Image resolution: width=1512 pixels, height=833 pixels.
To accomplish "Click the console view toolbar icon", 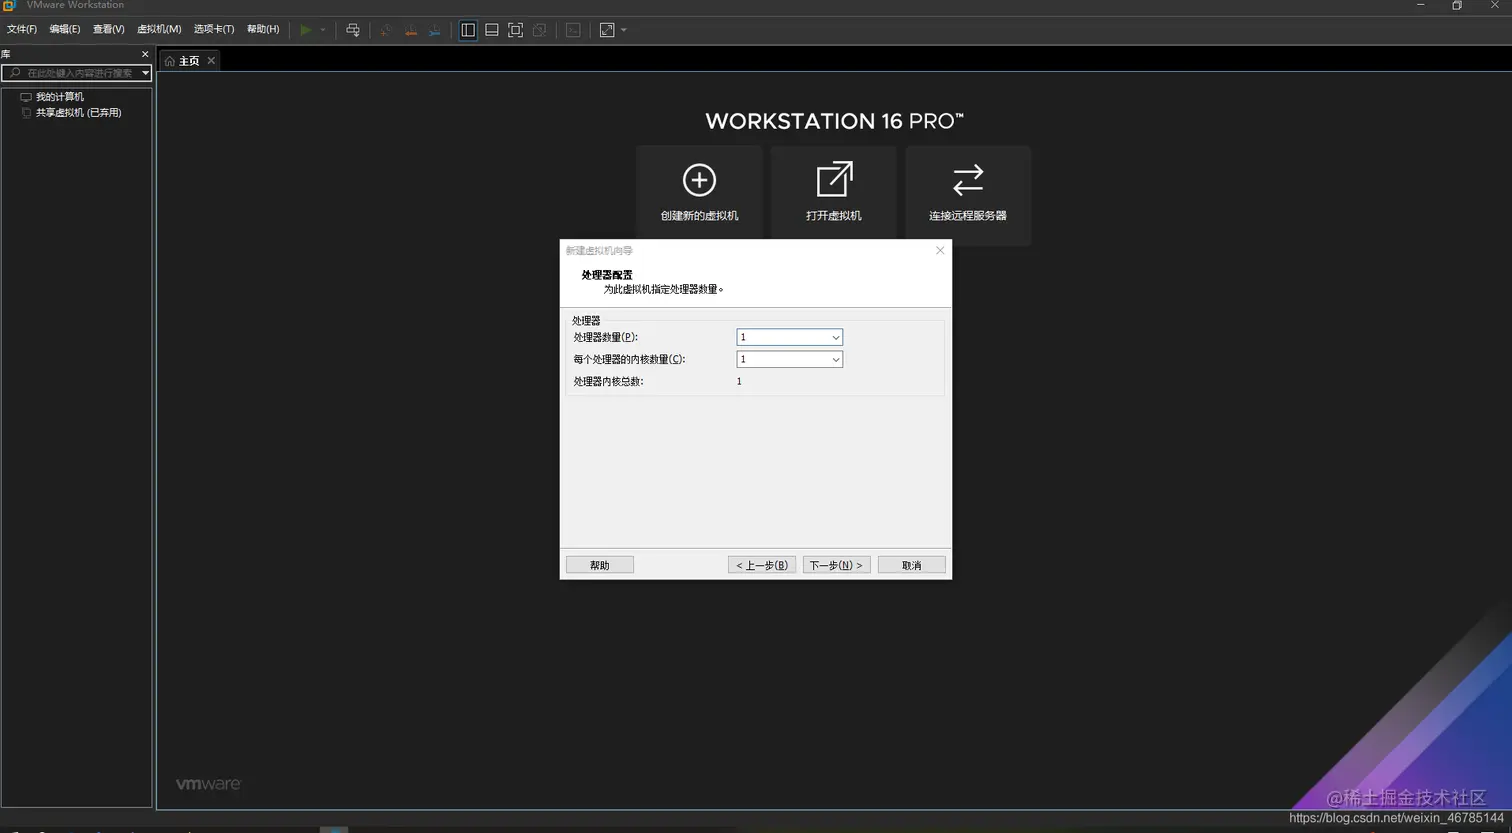I will [x=573, y=30].
